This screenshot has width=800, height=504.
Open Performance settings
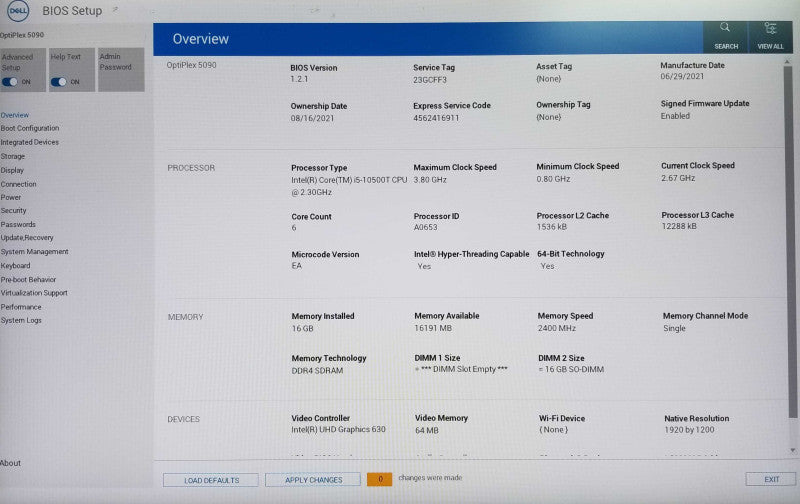click(21, 307)
